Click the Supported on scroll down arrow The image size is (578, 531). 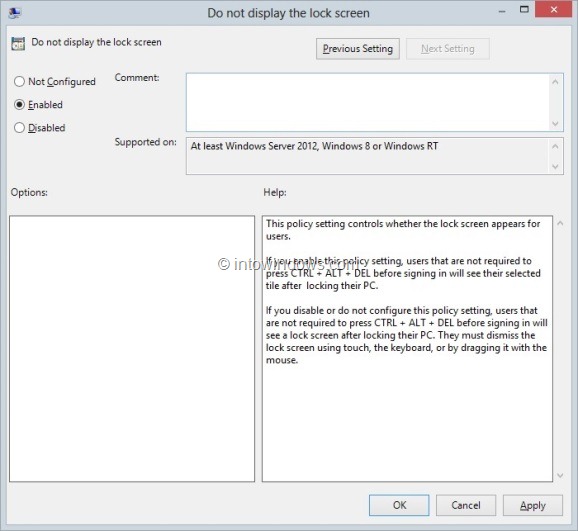click(x=556, y=167)
